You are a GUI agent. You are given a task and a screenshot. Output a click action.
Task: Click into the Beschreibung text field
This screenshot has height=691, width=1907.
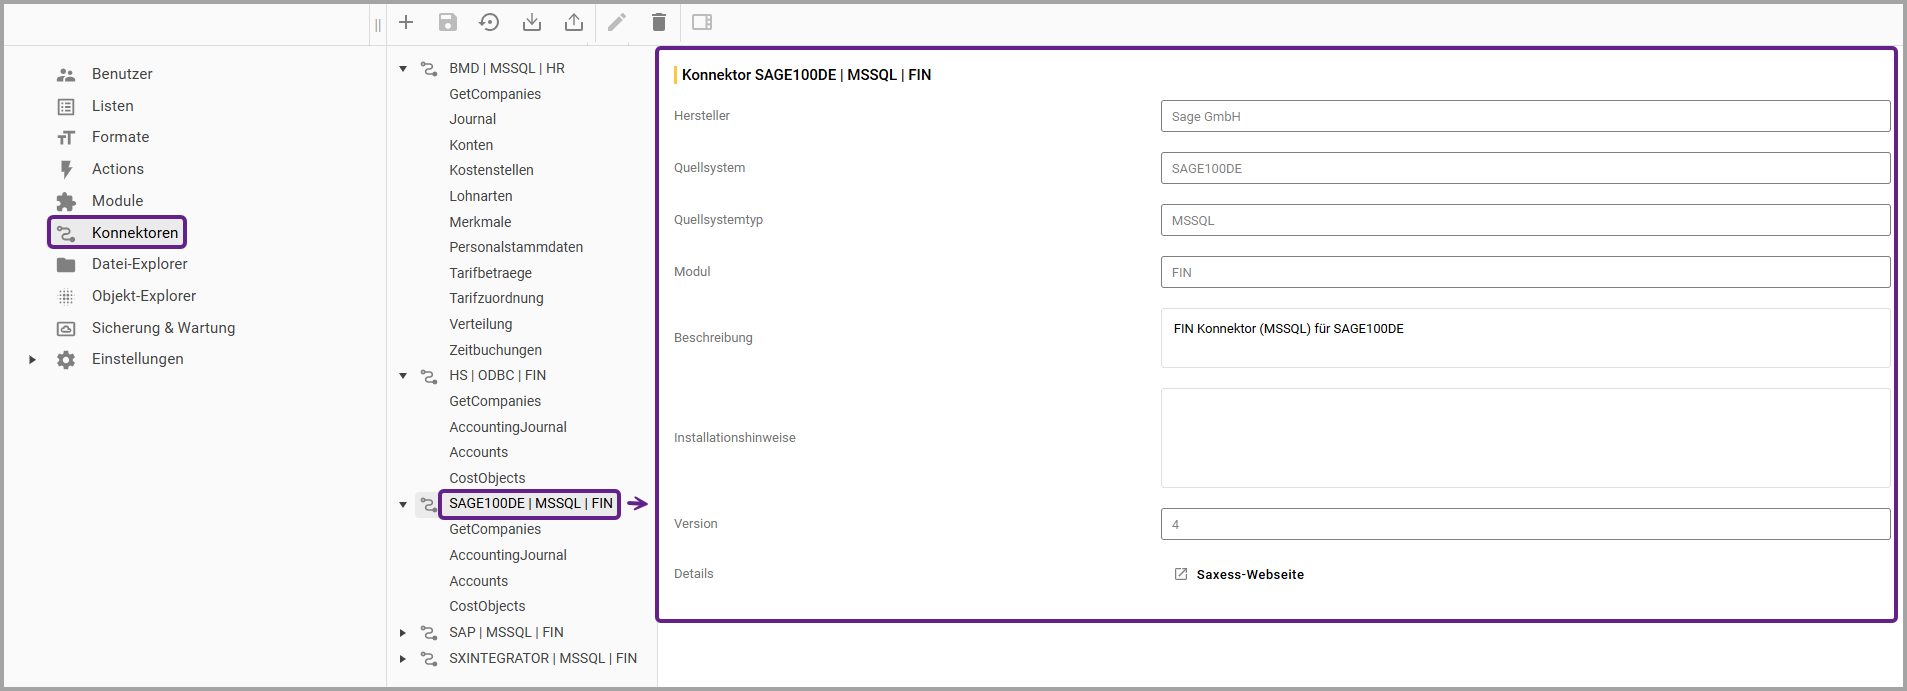(1524, 338)
